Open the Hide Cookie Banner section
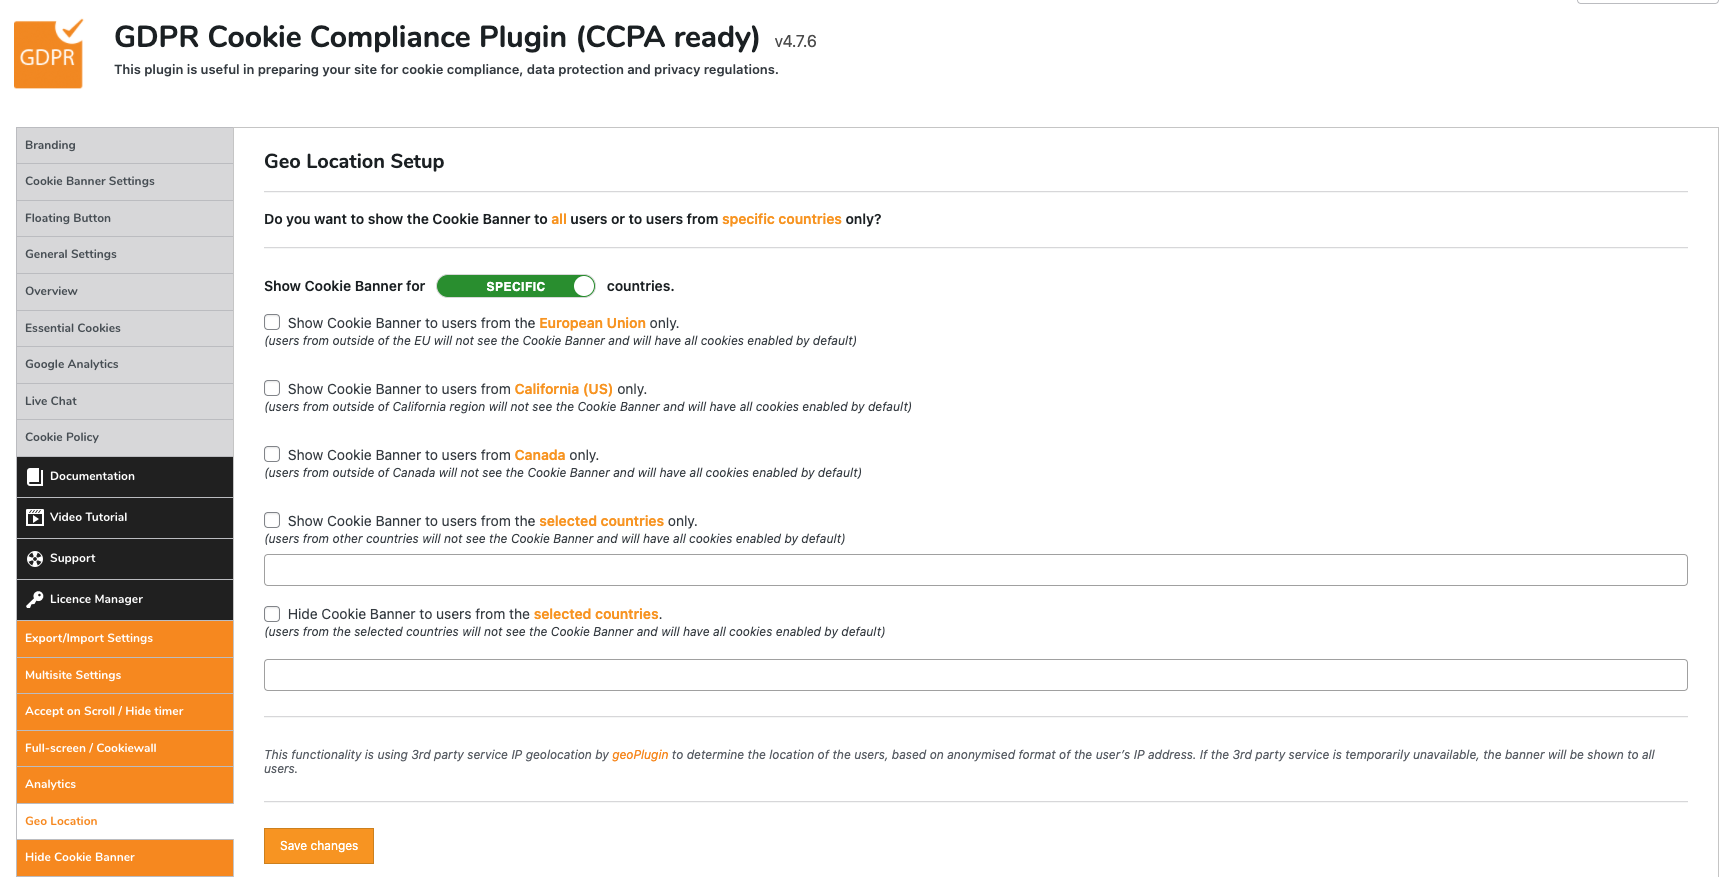The width and height of the screenshot is (1732, 877). pos(125,857)
